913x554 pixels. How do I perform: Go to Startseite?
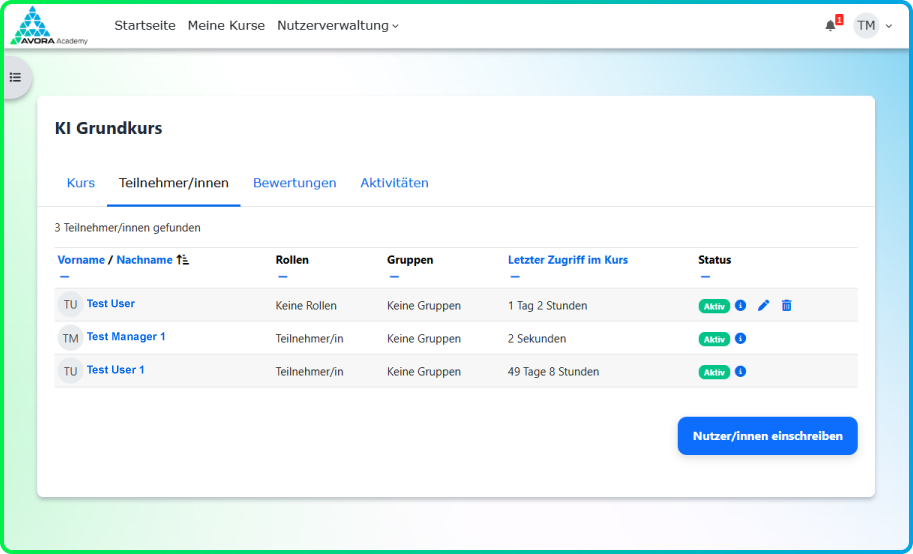point(145,26)
